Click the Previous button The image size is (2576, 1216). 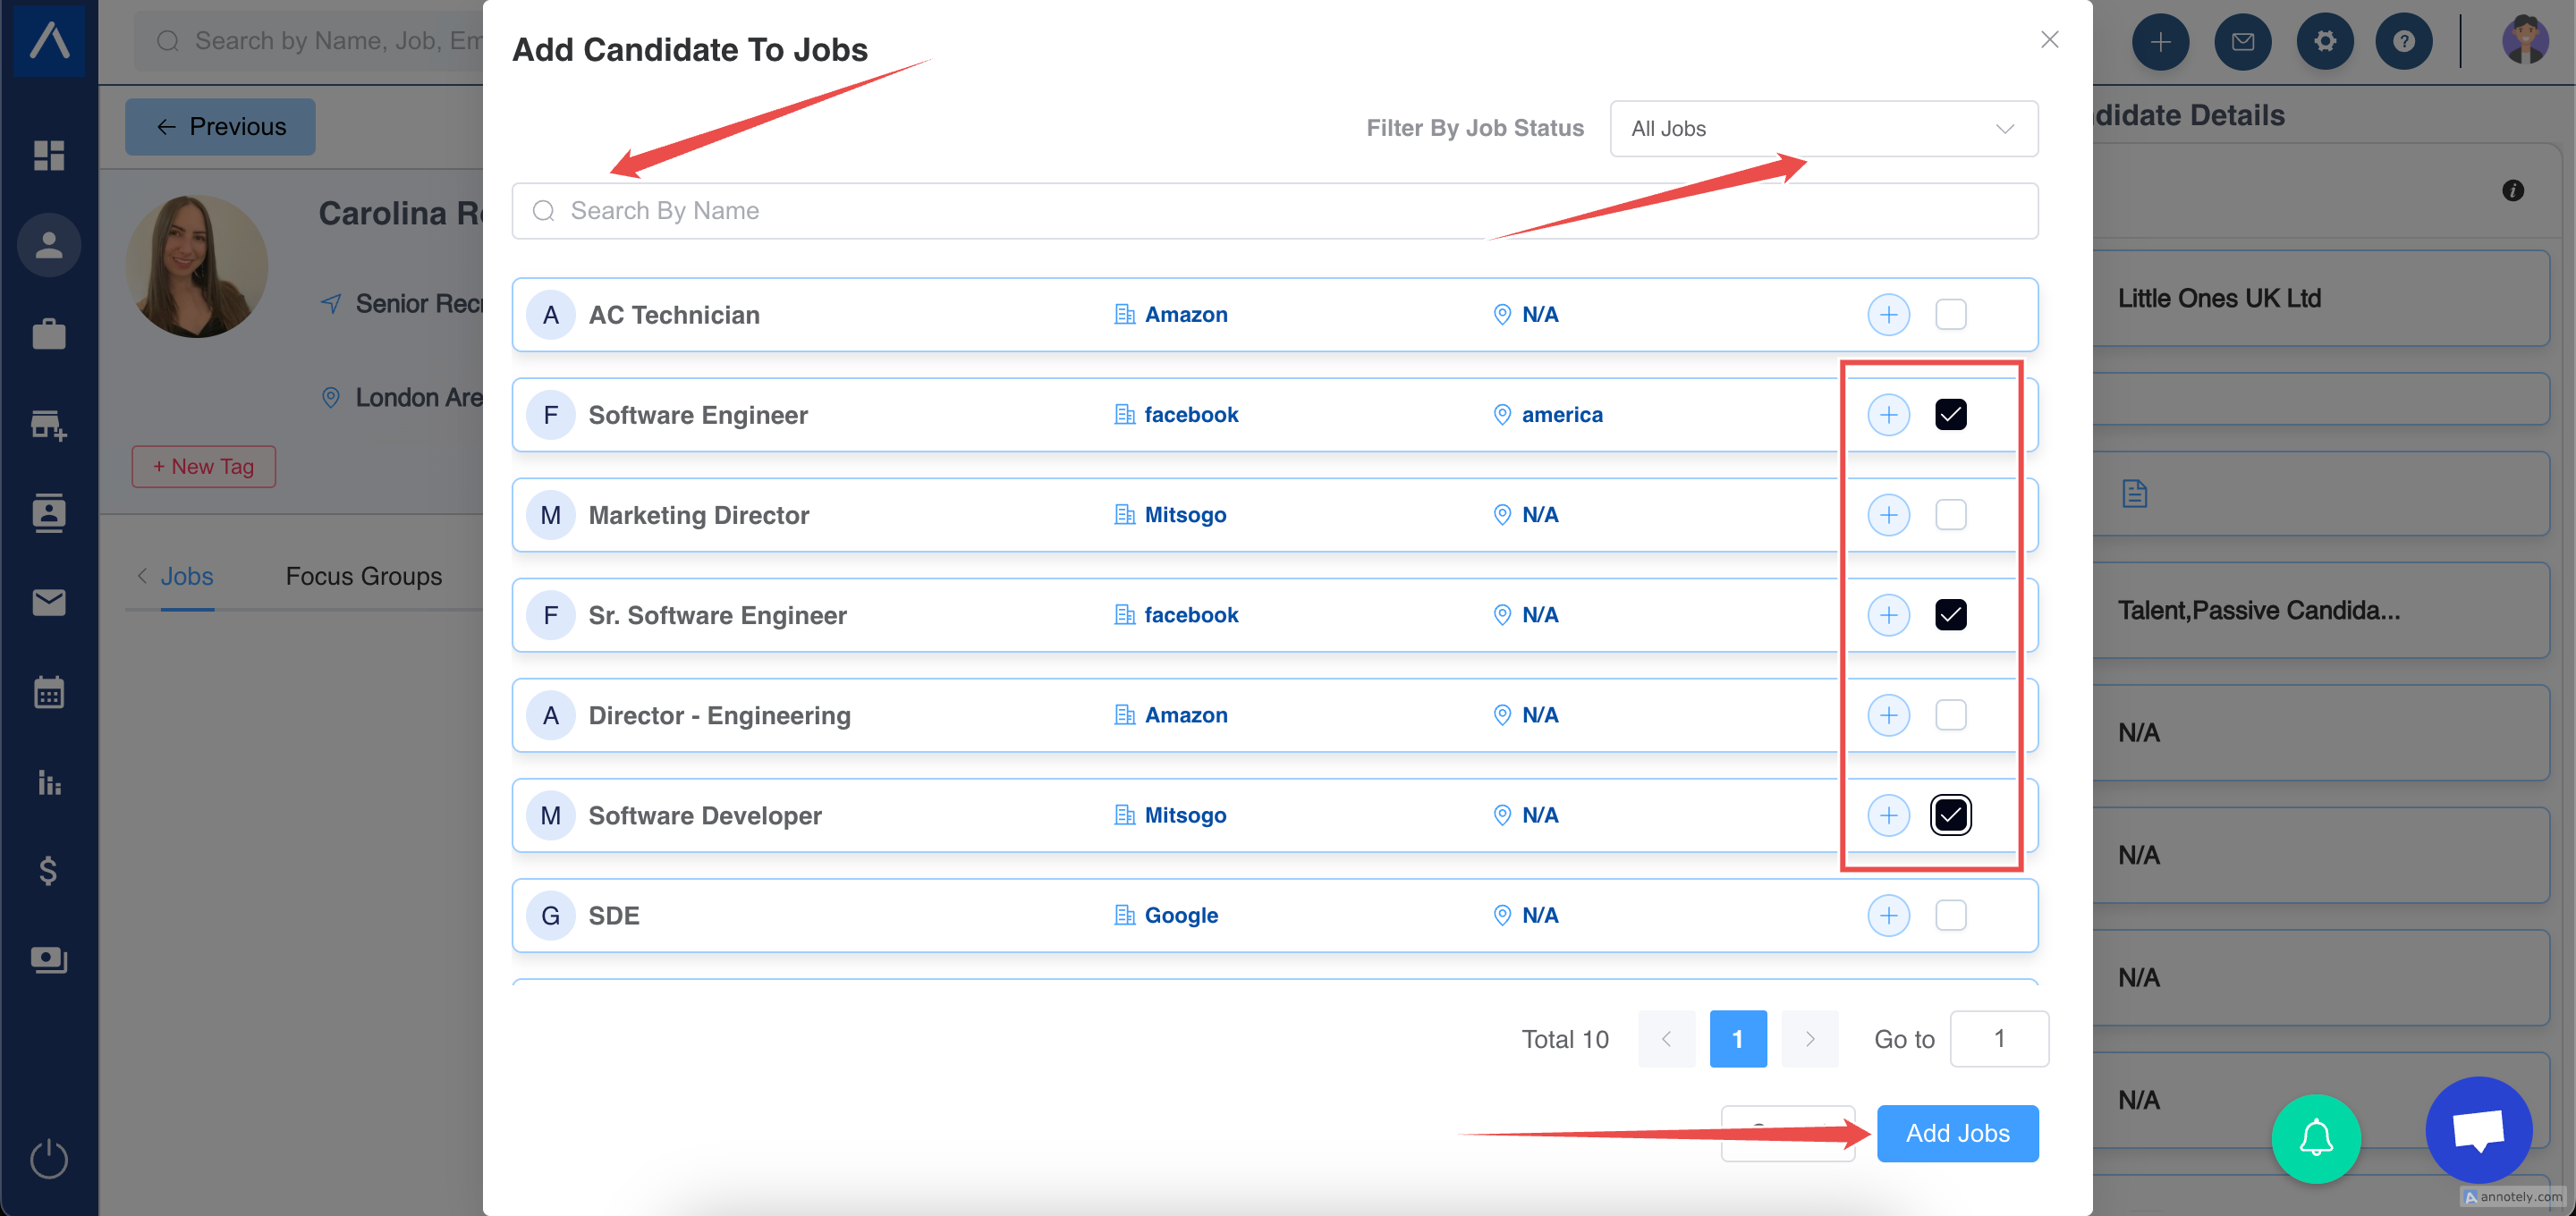pos(220,127)
